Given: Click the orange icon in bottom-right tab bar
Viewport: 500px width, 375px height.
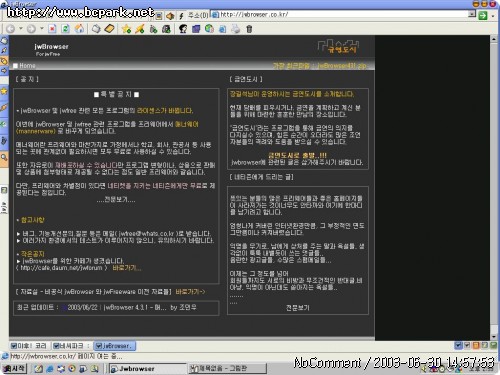Looking at the screenshot, I should (x=476, y=346).
